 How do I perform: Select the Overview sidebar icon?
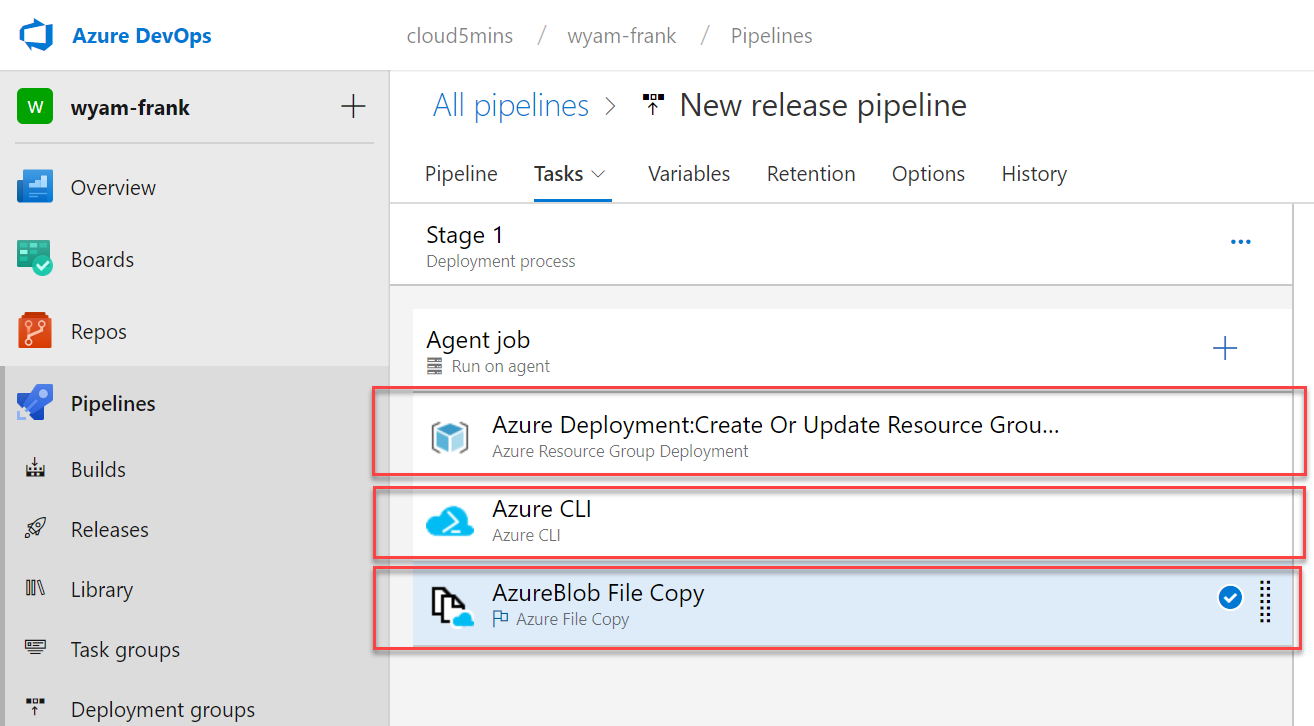point(35,187)
